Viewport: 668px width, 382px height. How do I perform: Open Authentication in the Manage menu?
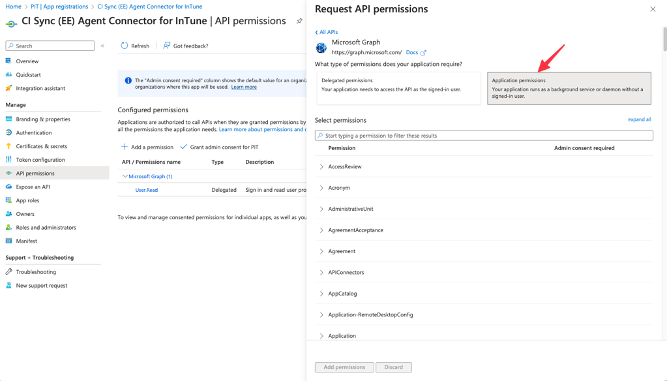(34, 132)
